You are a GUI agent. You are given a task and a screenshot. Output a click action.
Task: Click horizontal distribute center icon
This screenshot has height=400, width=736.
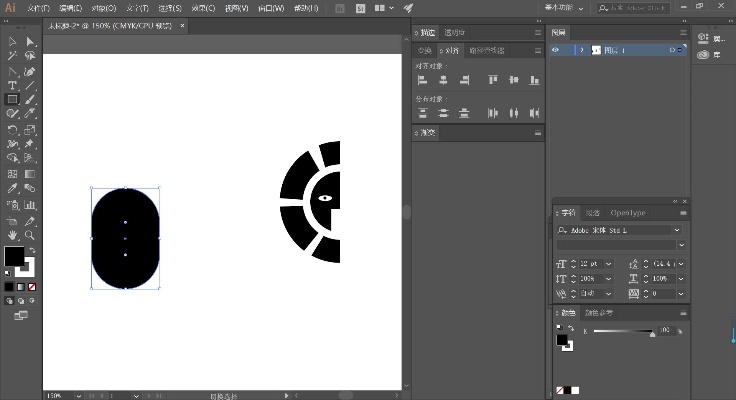pyautogui.click(x=514, y=113)
